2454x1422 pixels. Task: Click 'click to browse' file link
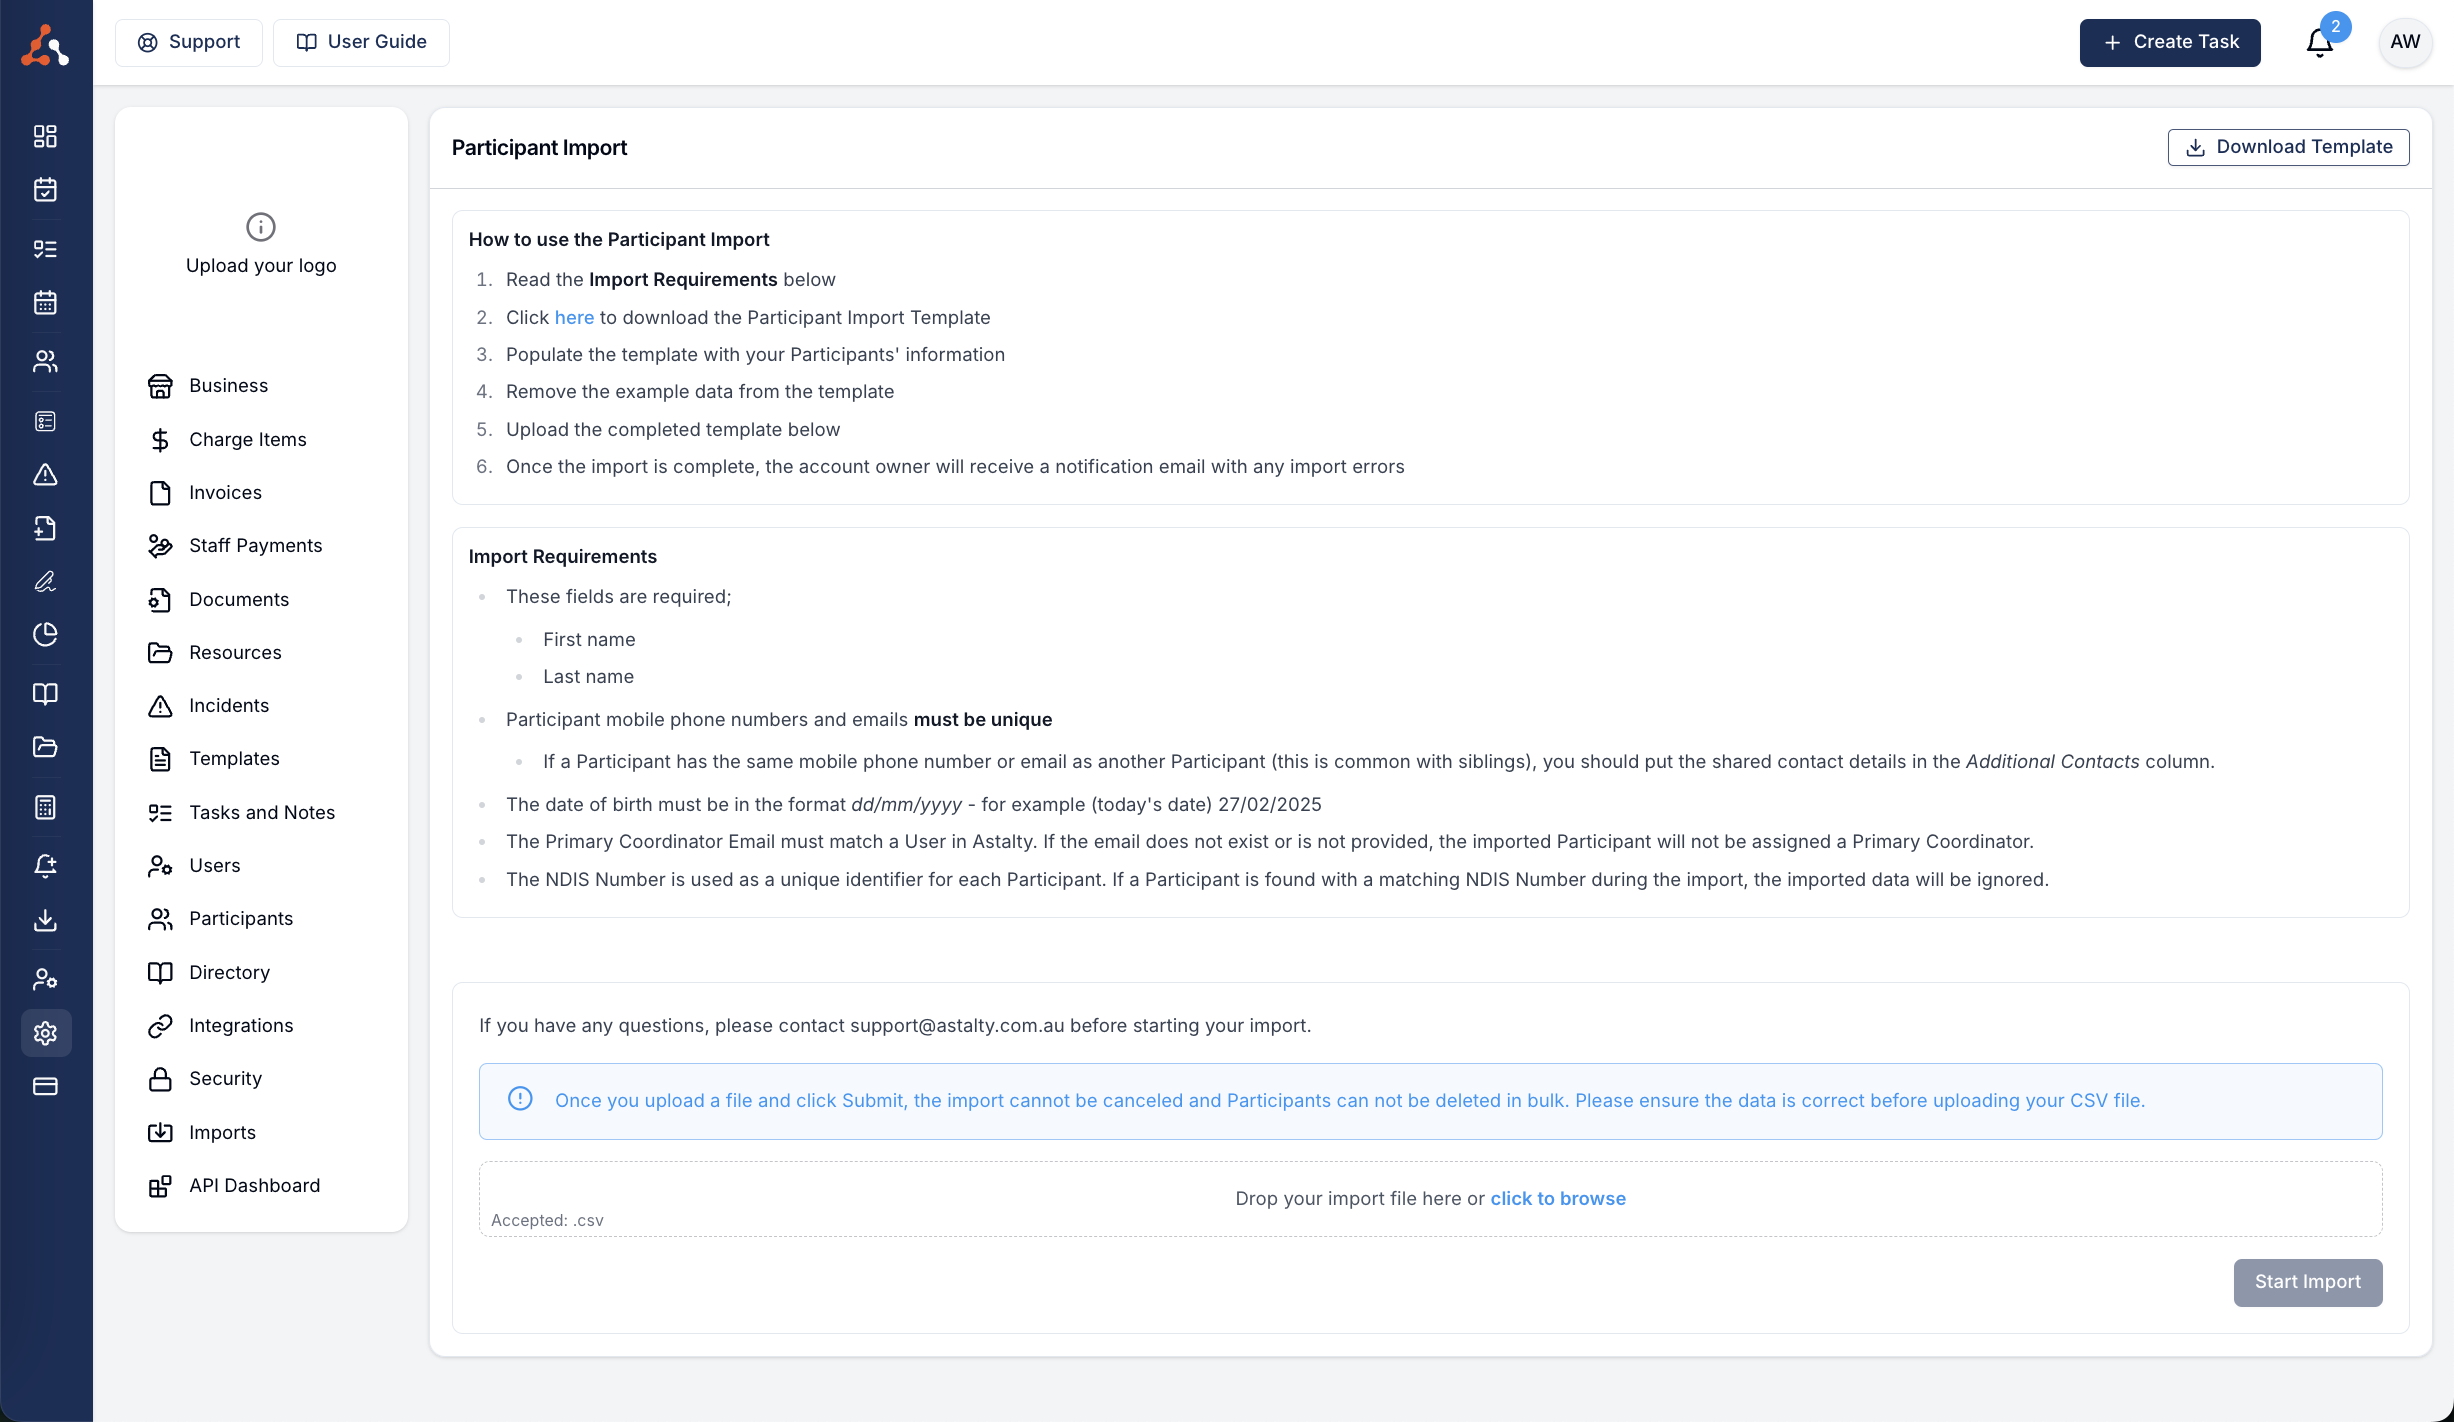point(1557,1198)
